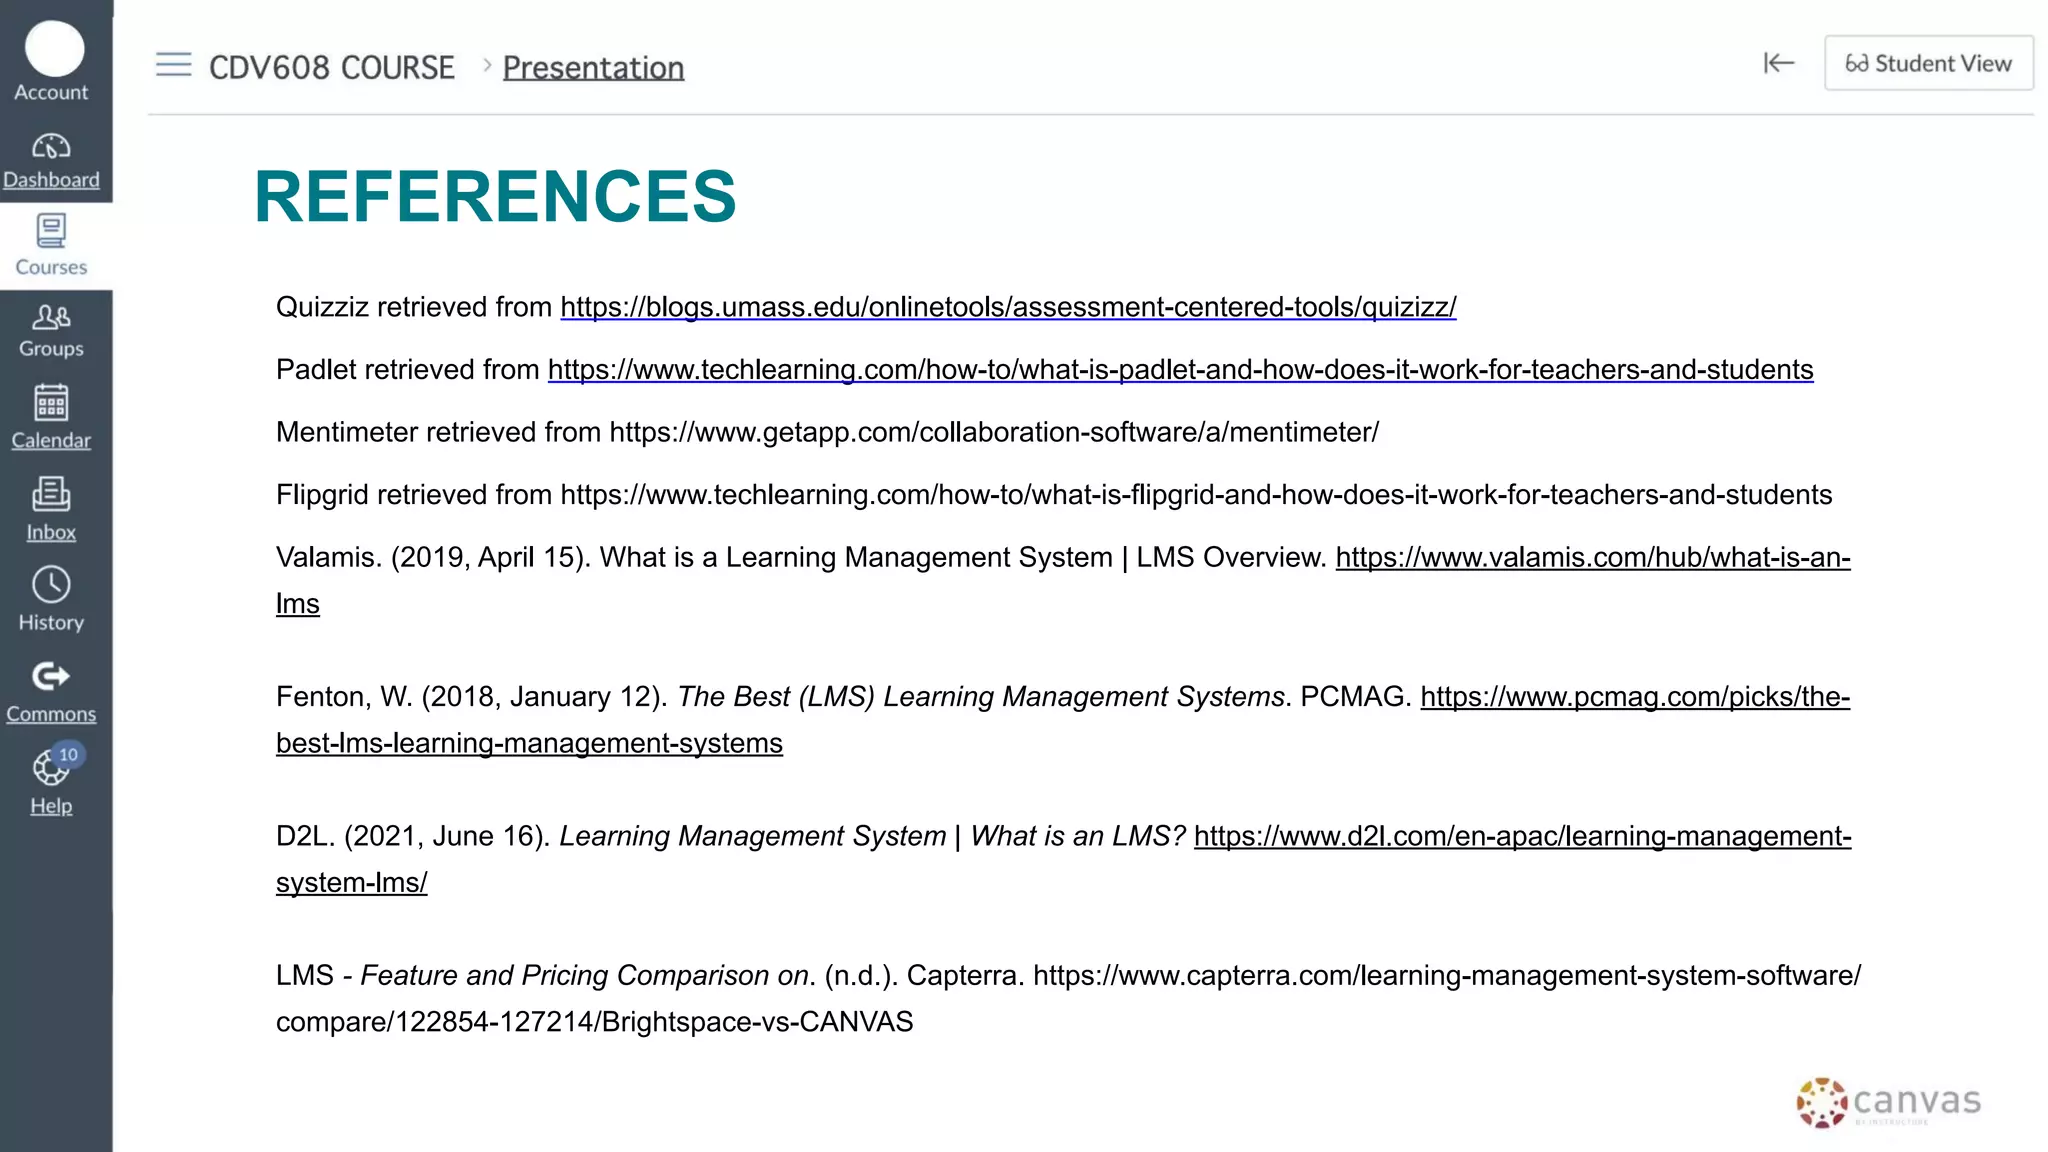2048x1152 pixels.
Task: Click the 'D2L. (2021, June 16)' text
Action: (x=413, y=836)
